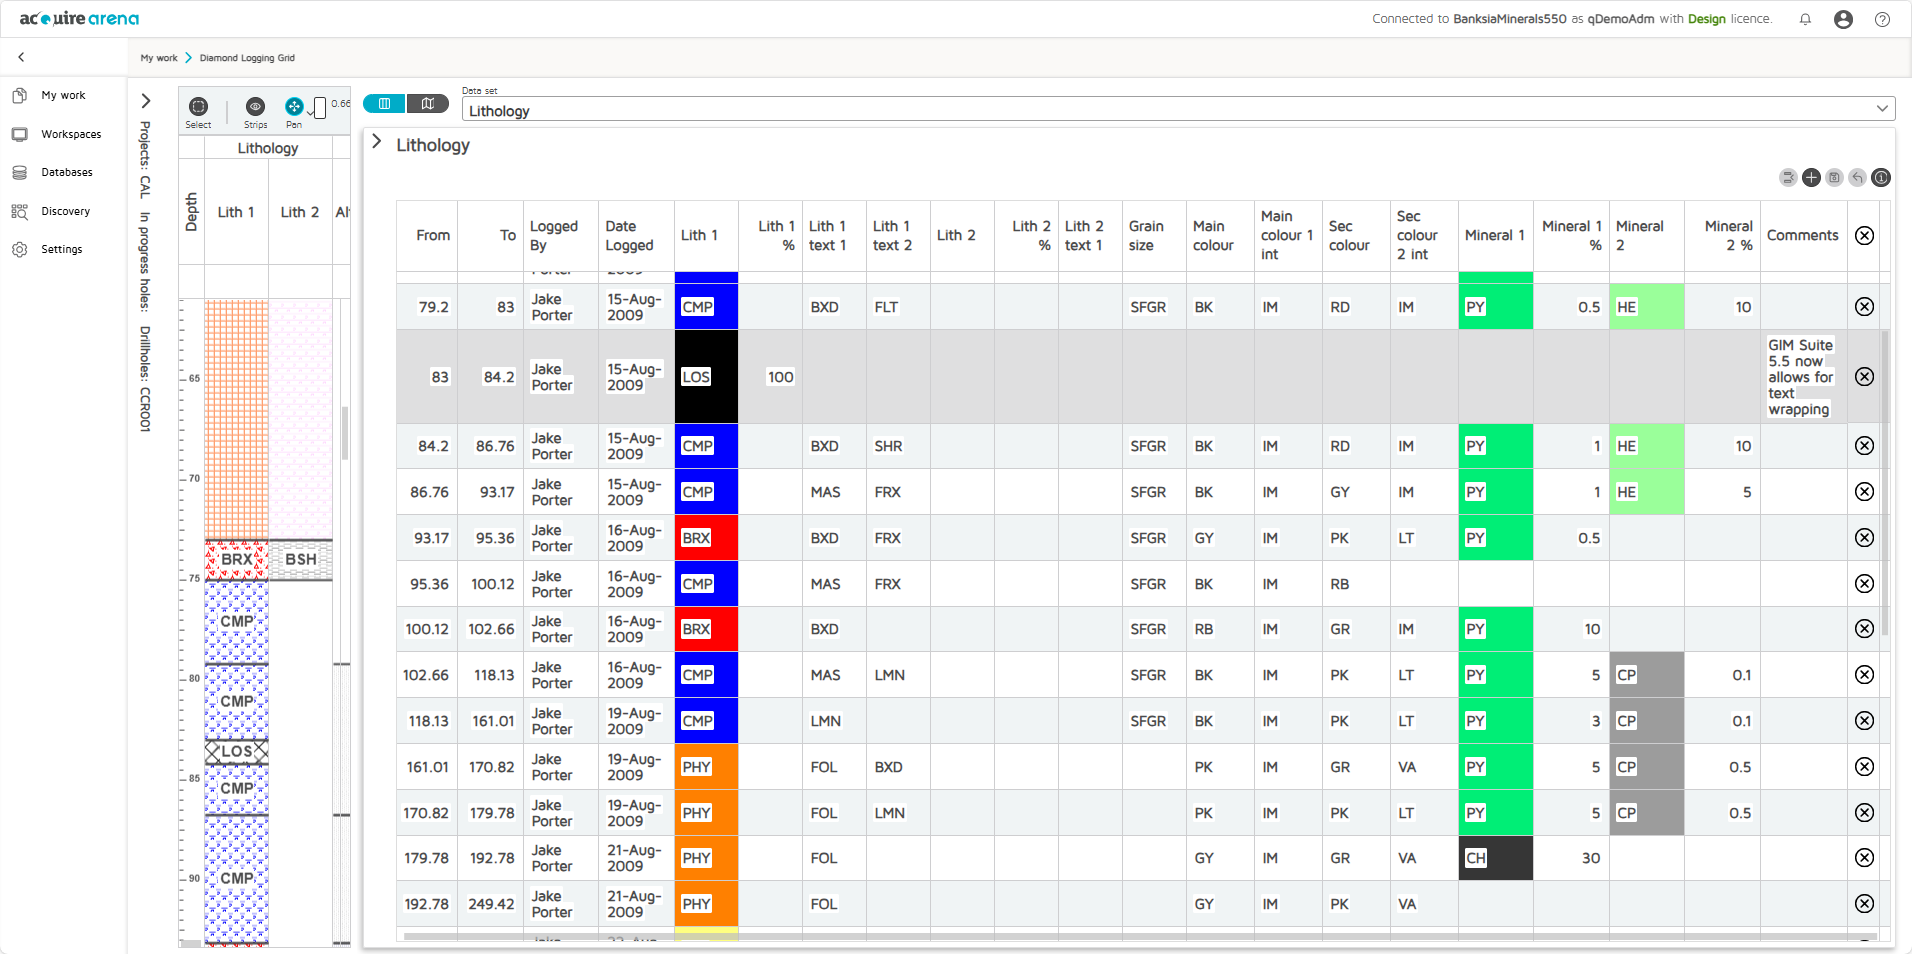Click the My work breadcrumb link
The height and width of the screenshot is (954, 1912).
(159, 58)
